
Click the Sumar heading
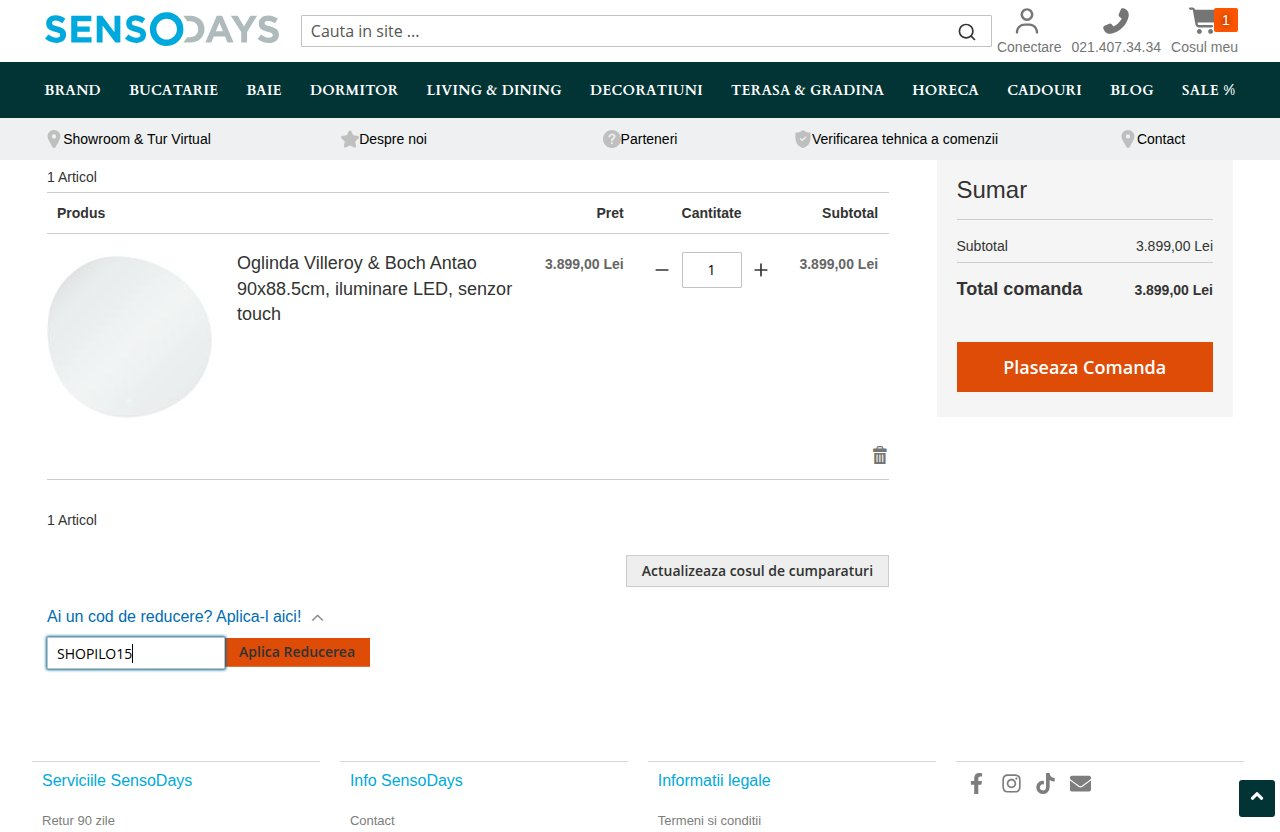992,190
